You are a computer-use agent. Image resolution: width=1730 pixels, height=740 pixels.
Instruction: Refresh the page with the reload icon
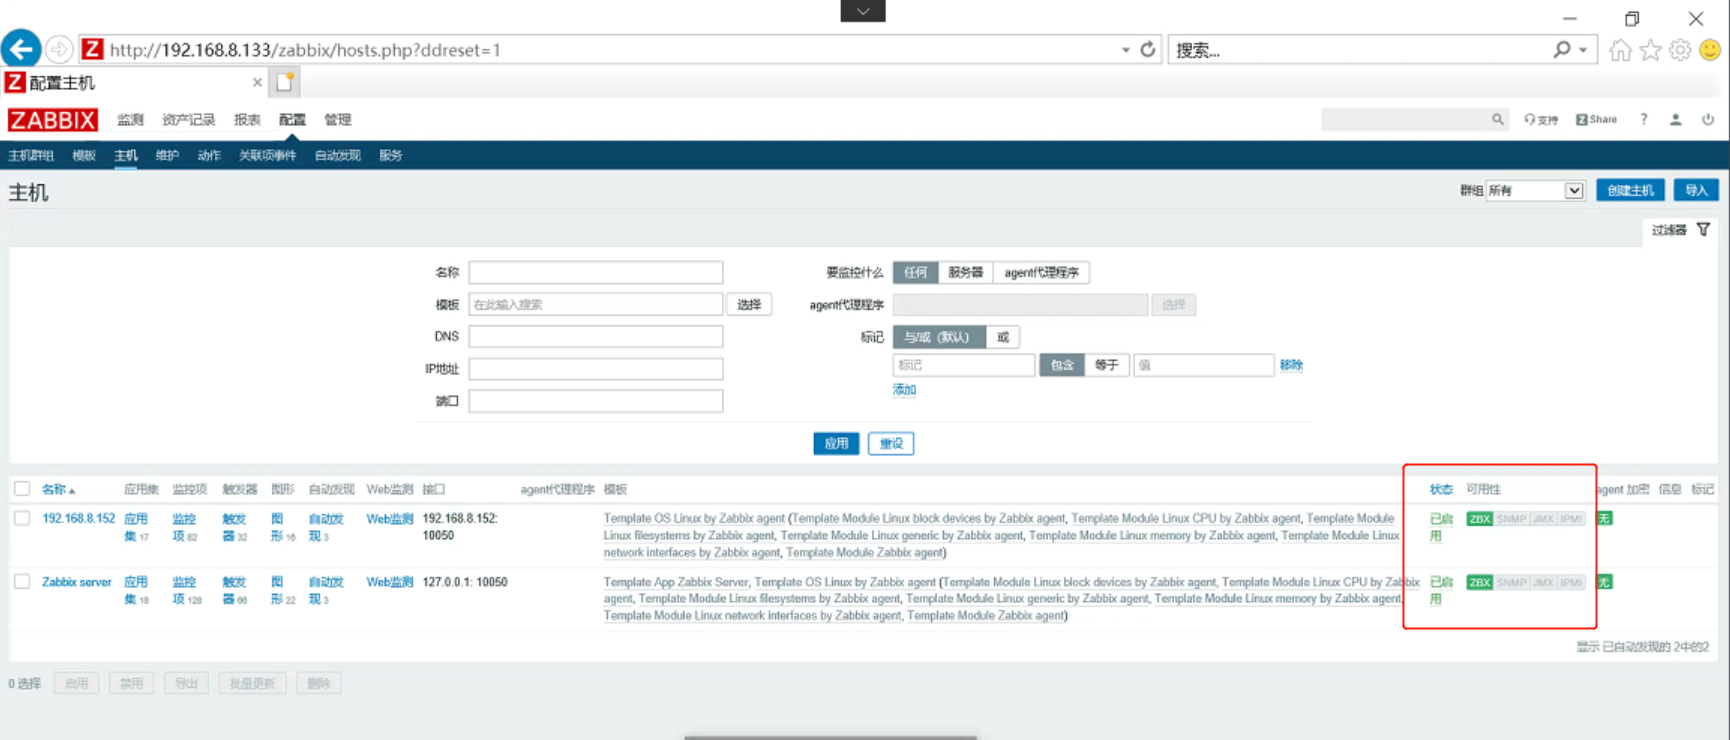1148,49
